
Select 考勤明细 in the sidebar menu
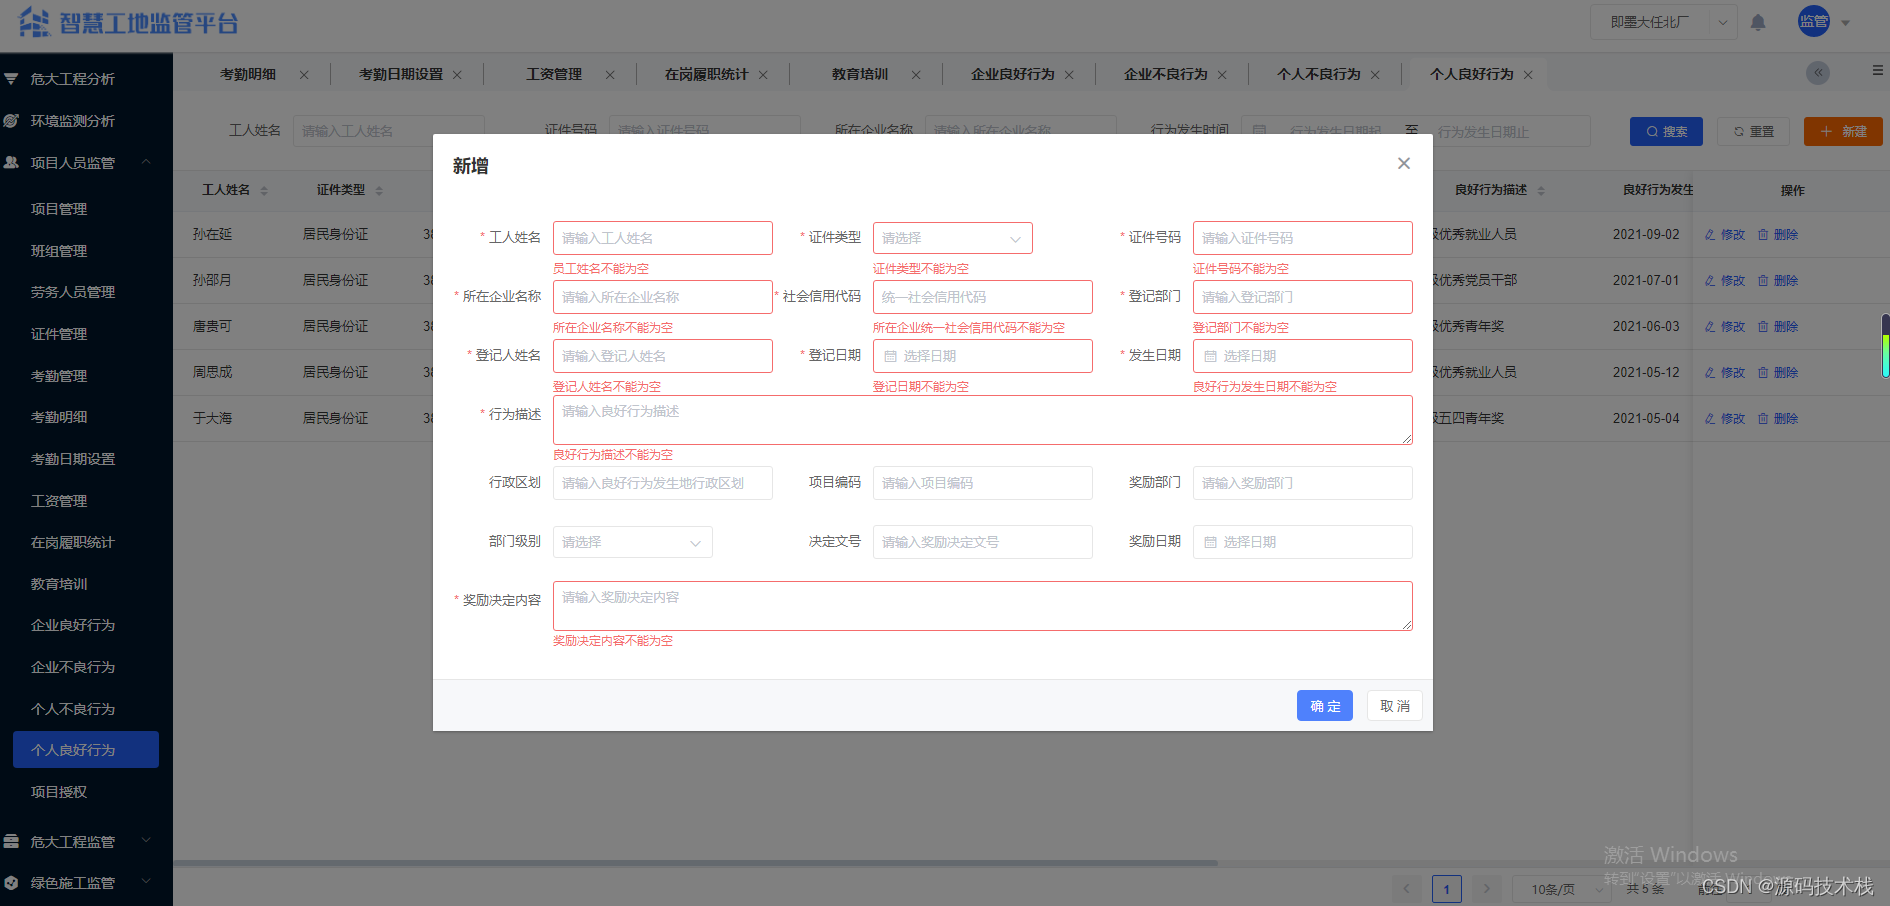point(58,417)
